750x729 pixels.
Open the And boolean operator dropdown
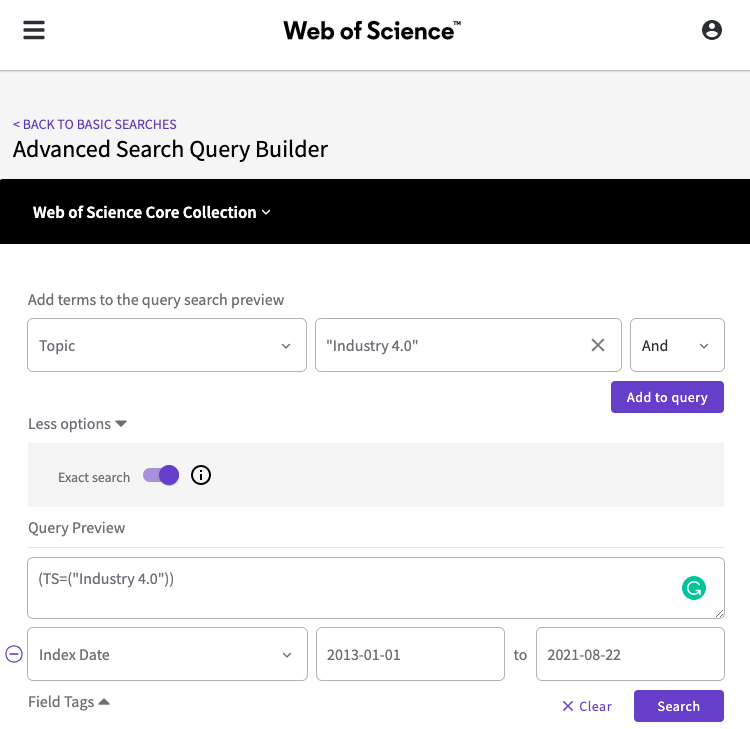tap(677, 345)
